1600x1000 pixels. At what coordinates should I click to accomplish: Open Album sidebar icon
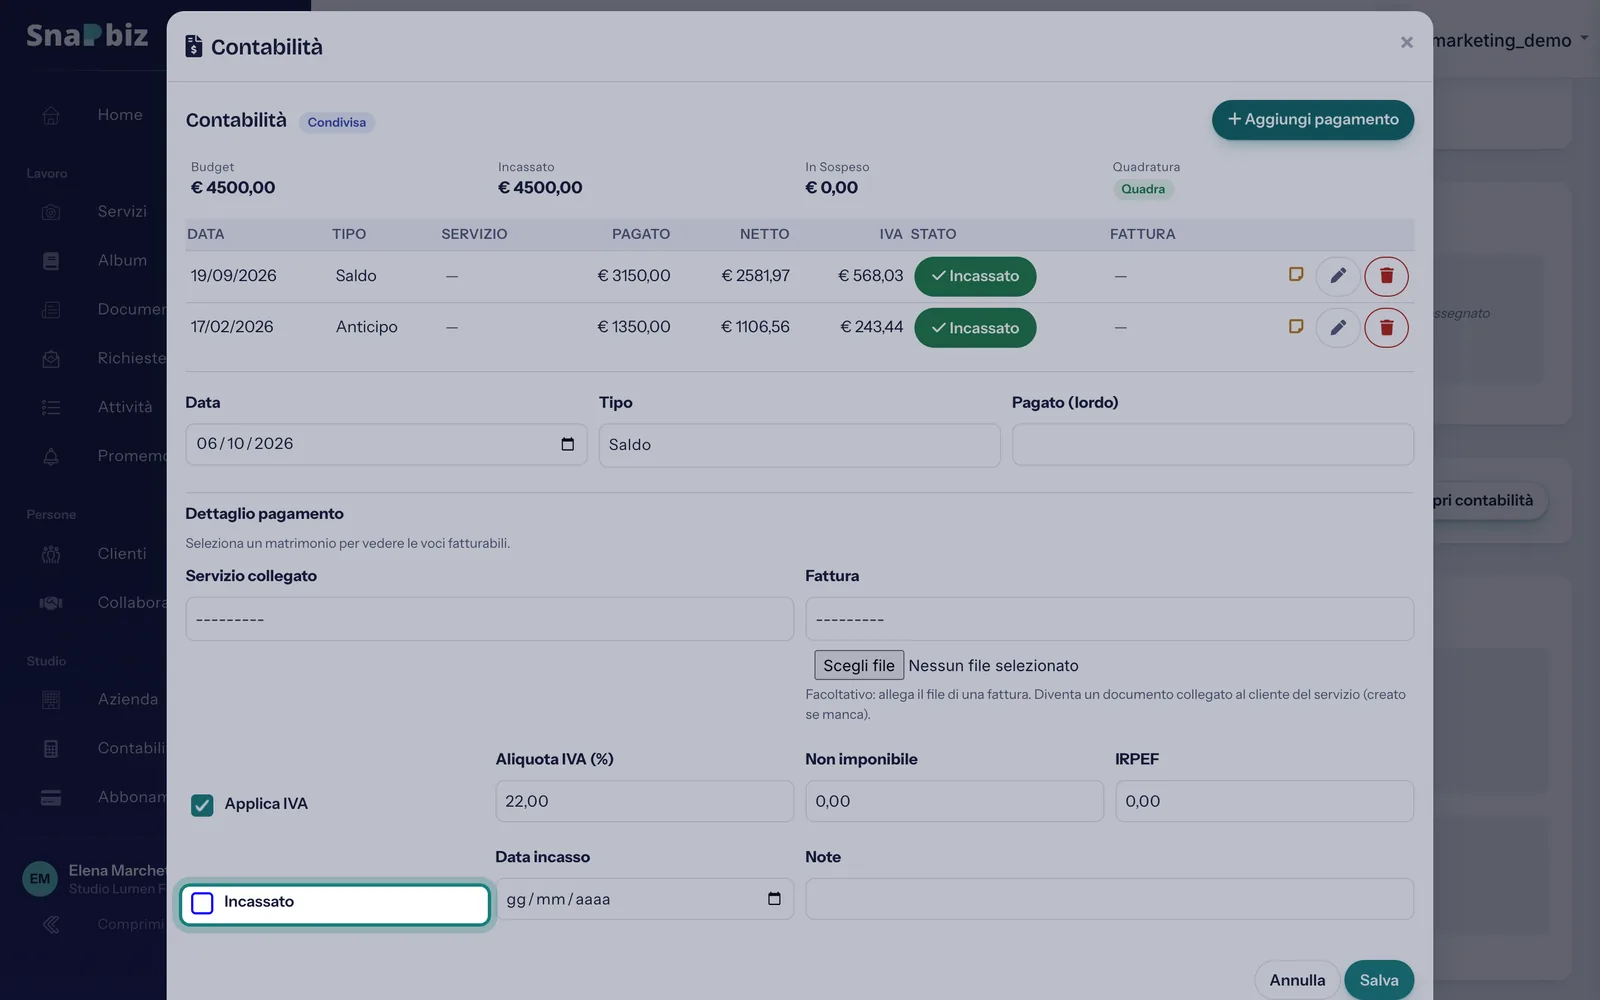click(x=51, y=261)
